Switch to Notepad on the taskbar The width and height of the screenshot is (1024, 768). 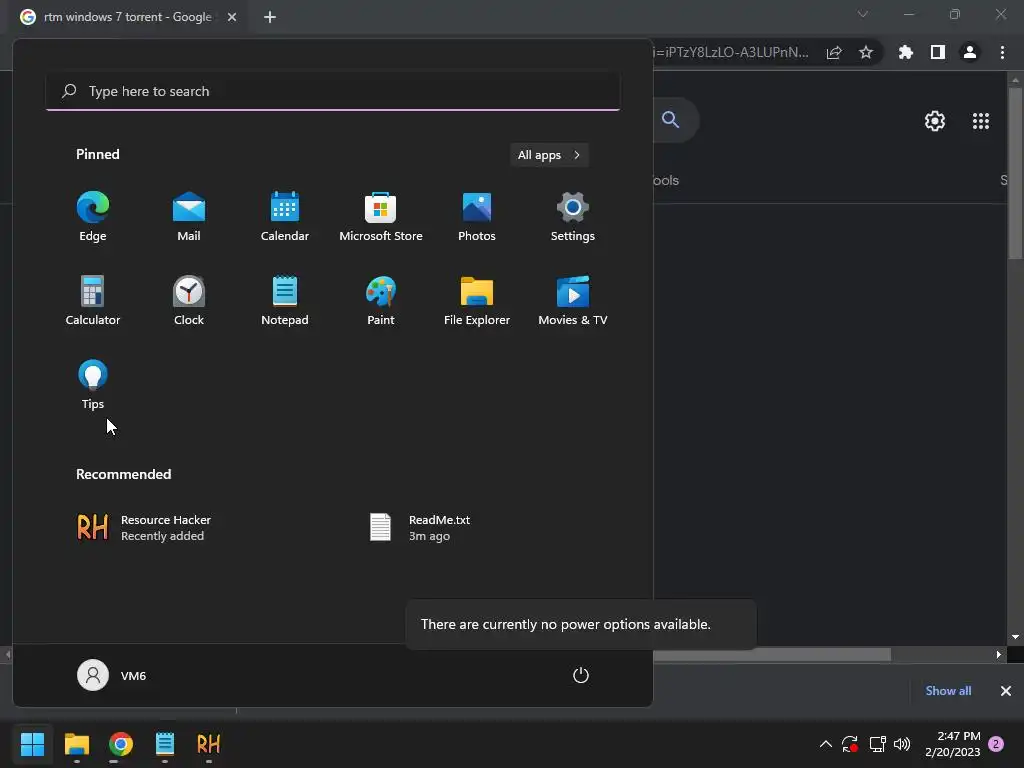click(165, 744)
